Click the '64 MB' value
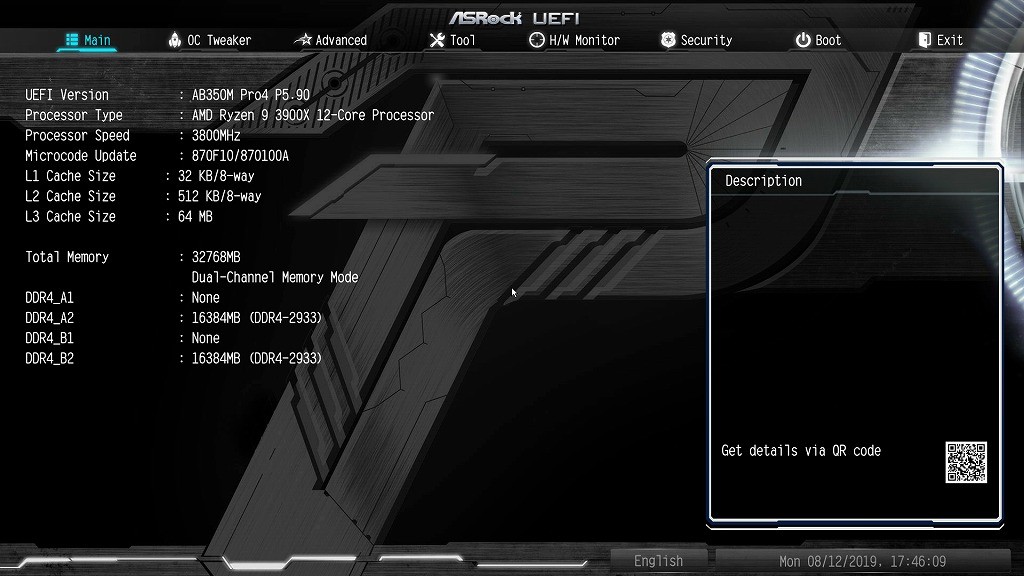Viewport: 1024px width, 576px height. click(195, 216)
